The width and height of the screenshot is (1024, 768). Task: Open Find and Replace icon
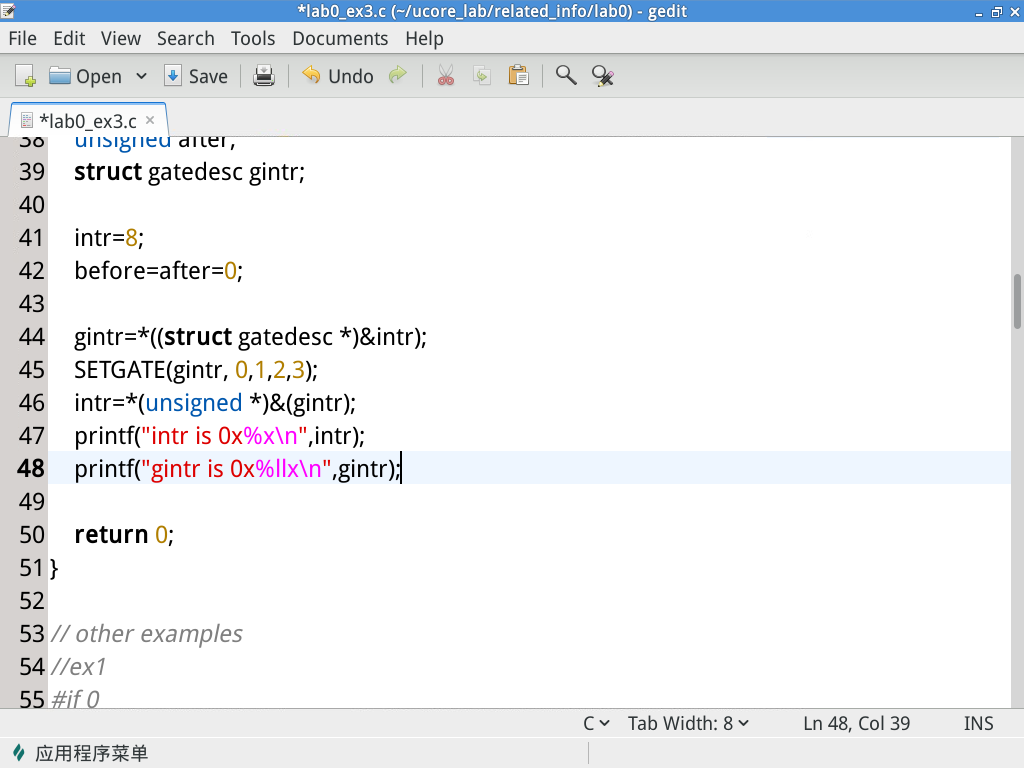coord(602,76)
